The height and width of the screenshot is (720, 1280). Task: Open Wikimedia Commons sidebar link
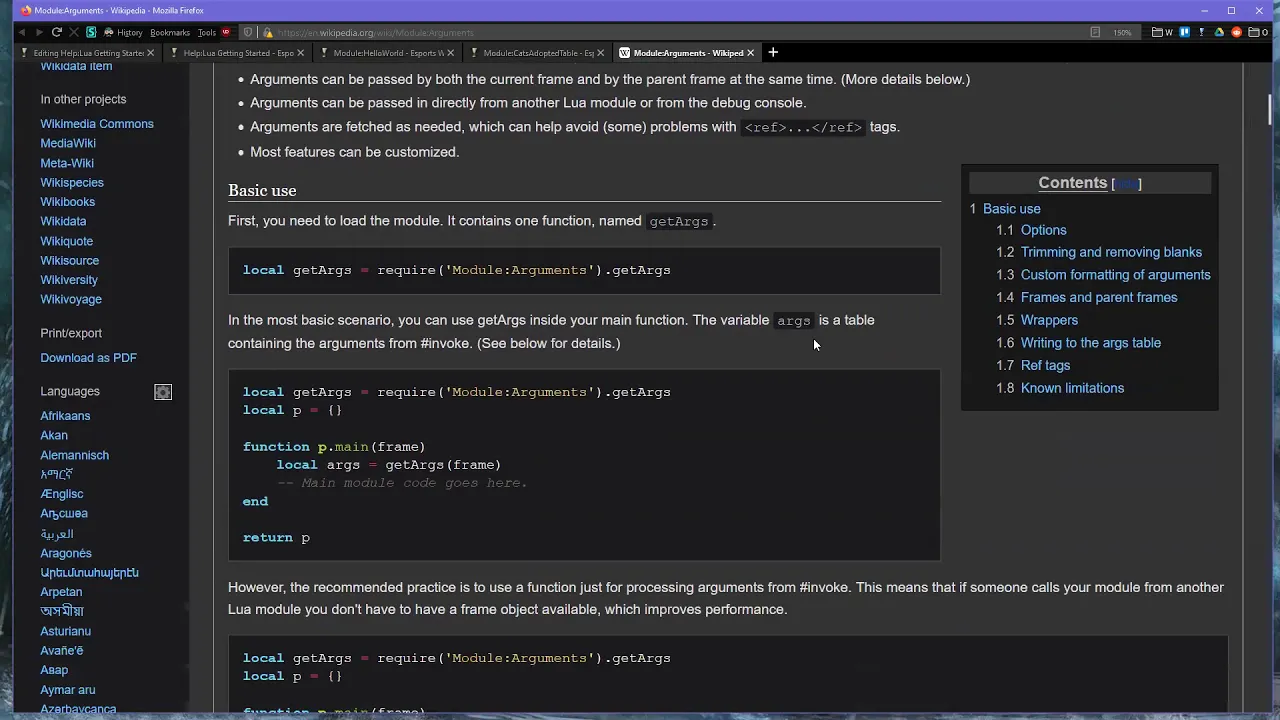point(97,124)
